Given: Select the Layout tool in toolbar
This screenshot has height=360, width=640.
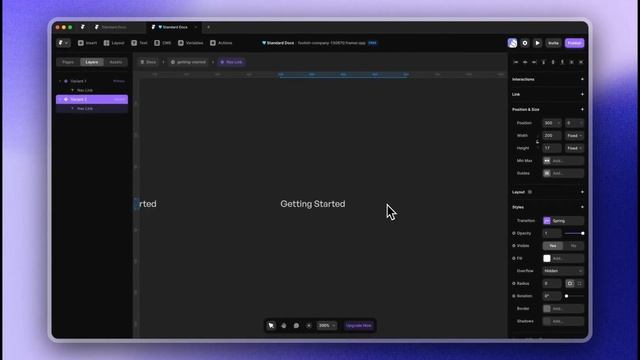Looking at the screenshot, I should [x=114, y=43].
